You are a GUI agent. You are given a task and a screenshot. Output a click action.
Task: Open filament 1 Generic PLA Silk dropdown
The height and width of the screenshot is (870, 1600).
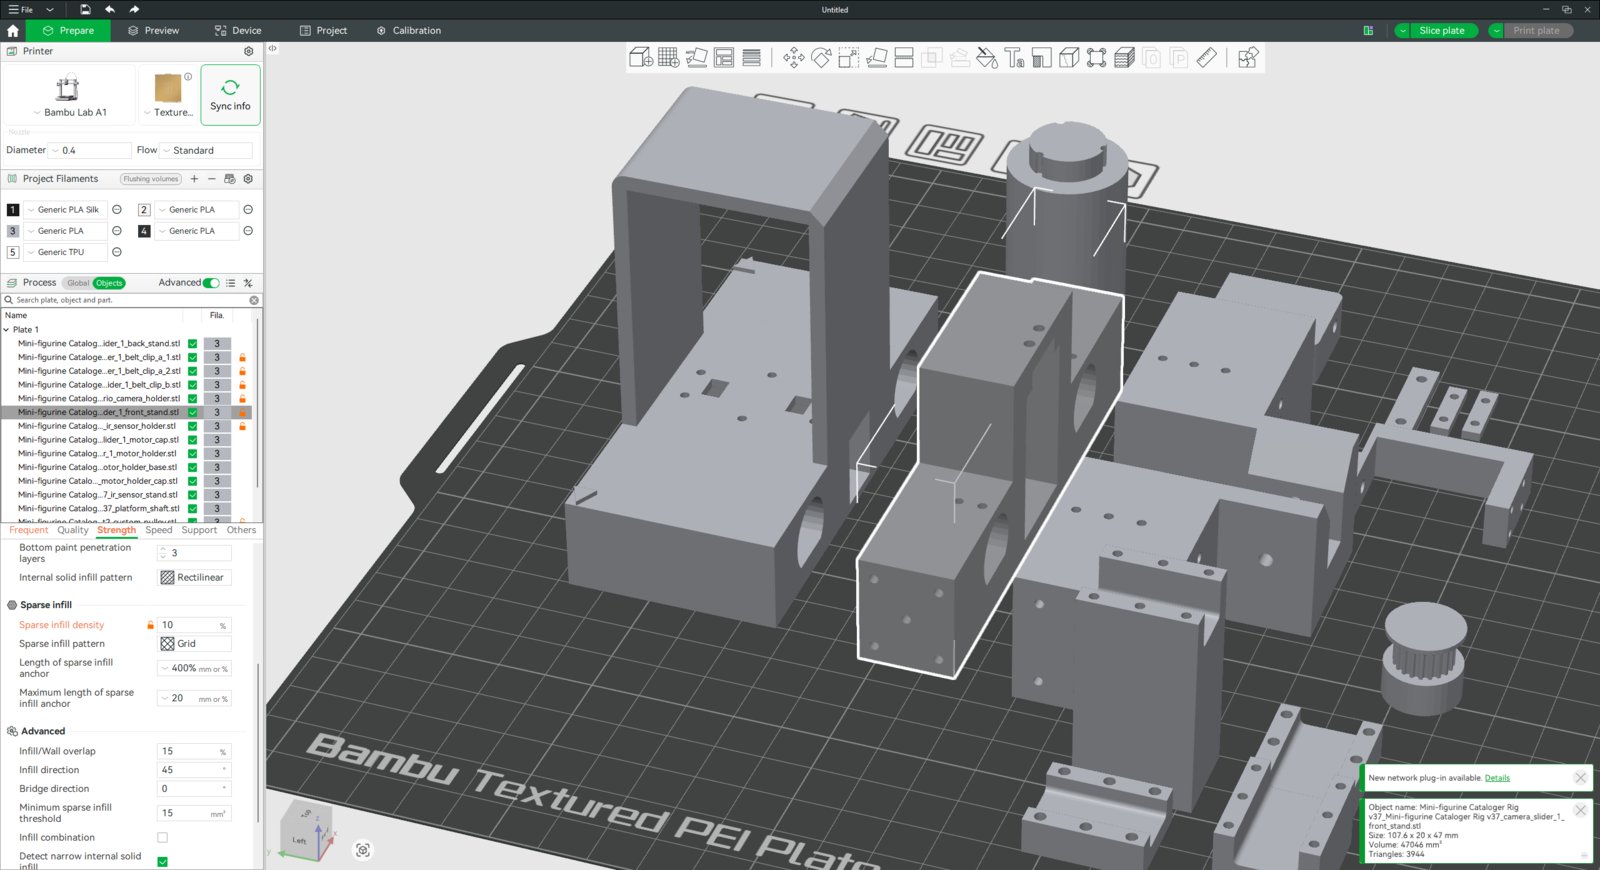coord(65,210)
